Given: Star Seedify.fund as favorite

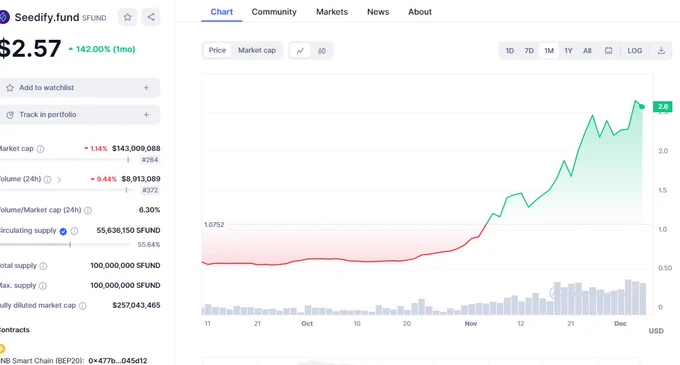Looking at the screenshot, I should pos(128,17).
